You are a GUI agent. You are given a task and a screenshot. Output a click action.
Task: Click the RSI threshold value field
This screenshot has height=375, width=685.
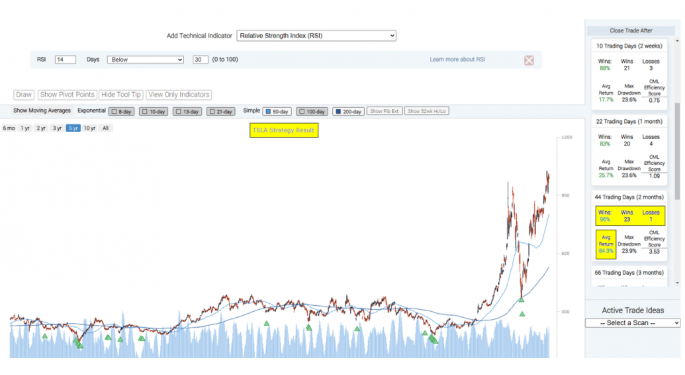click(x=200, y=59)
